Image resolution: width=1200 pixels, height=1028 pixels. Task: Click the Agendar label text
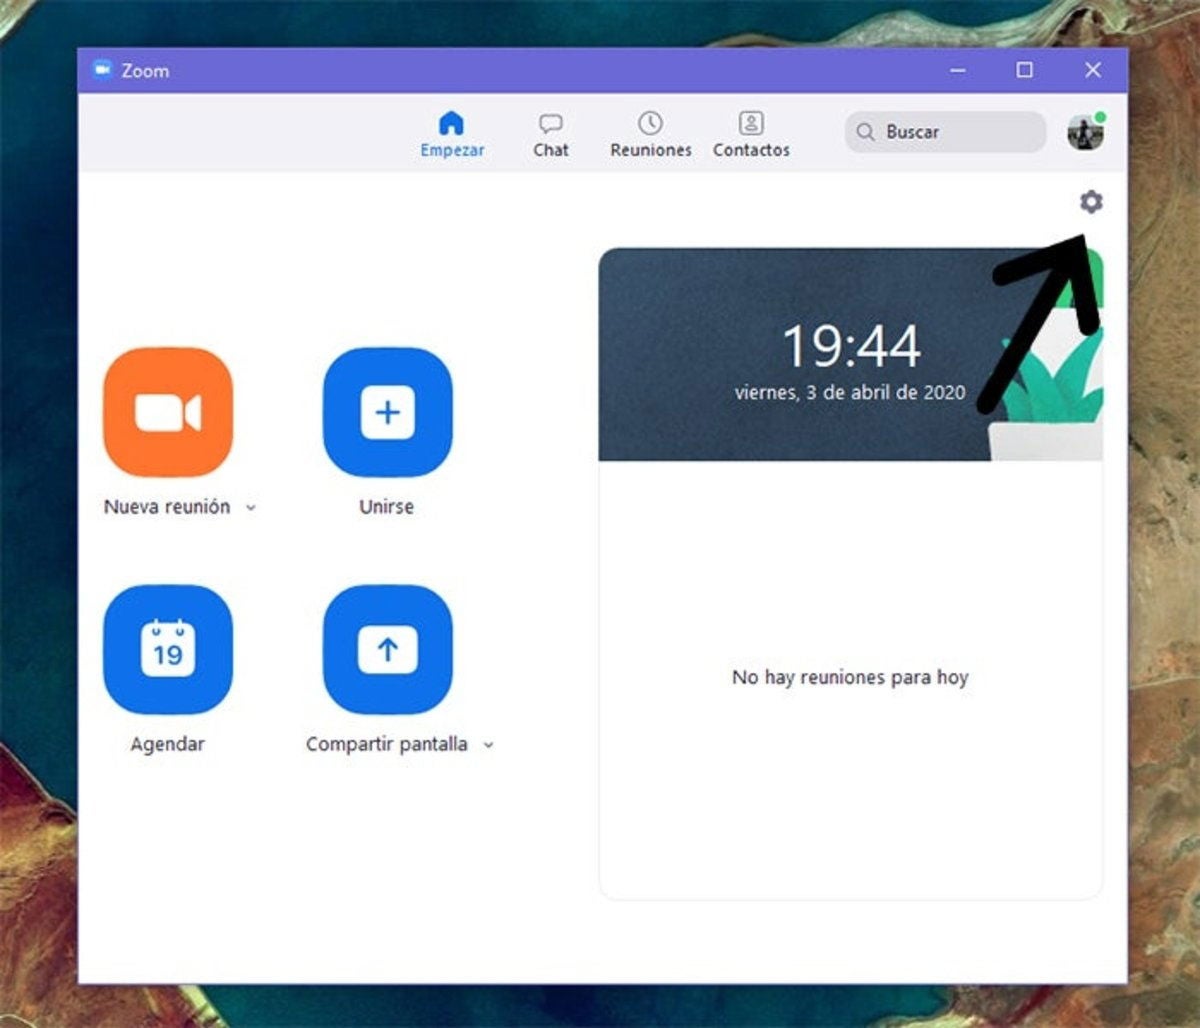coord(167,744)
